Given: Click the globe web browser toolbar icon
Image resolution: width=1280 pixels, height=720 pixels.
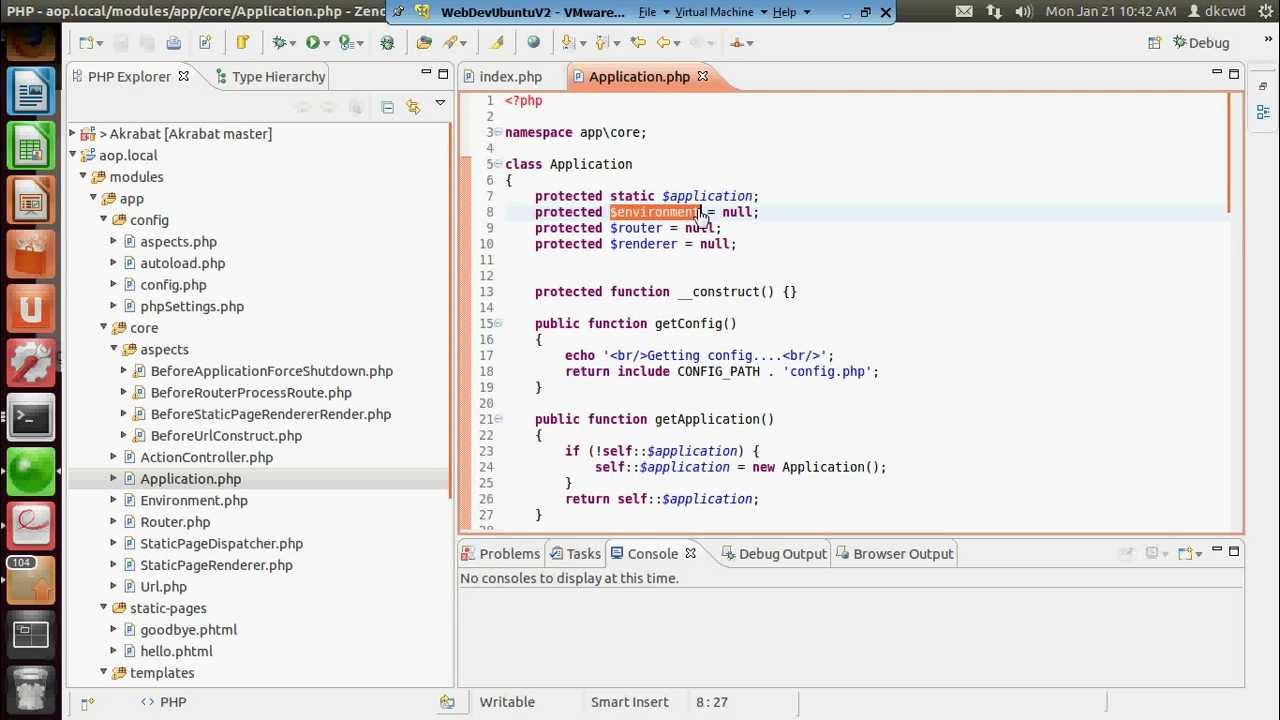Looking at the screenshot, I should (x=533, y=43).
